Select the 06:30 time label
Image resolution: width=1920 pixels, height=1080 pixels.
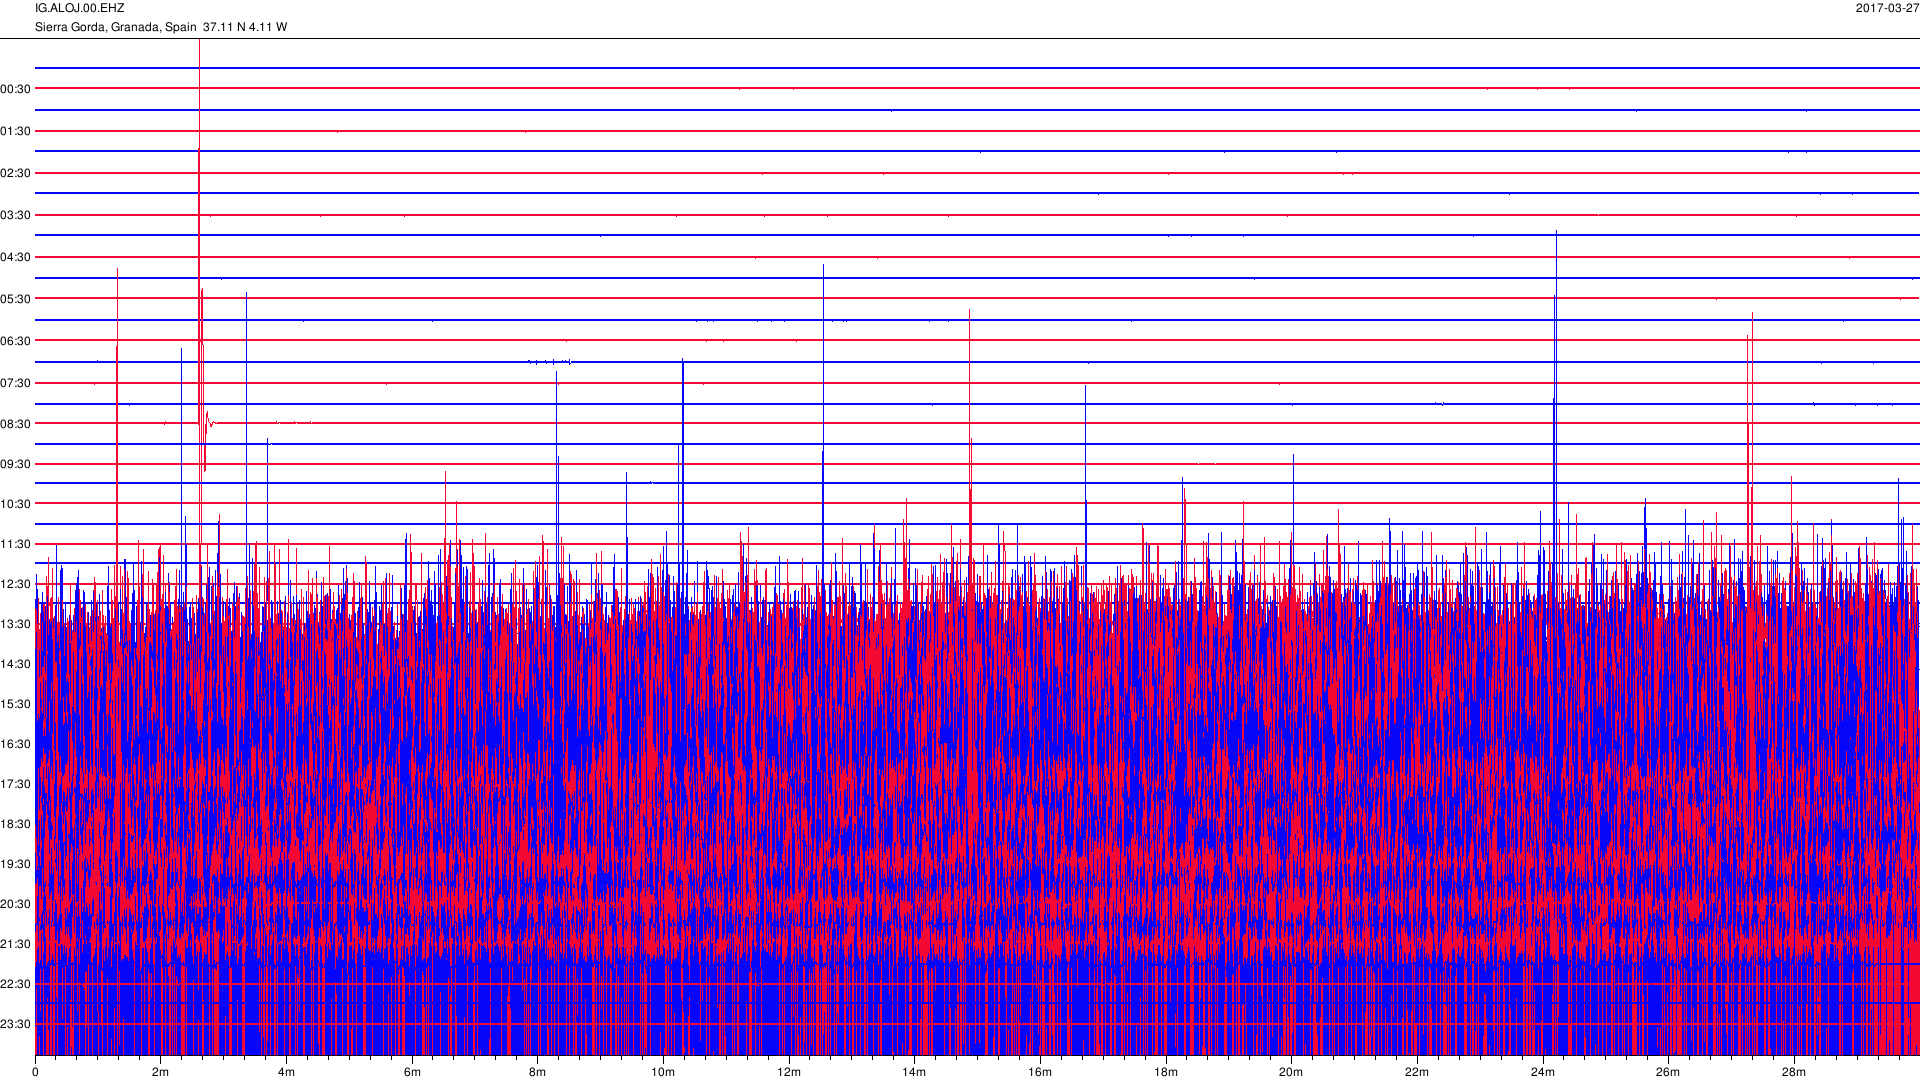(16, 341)
